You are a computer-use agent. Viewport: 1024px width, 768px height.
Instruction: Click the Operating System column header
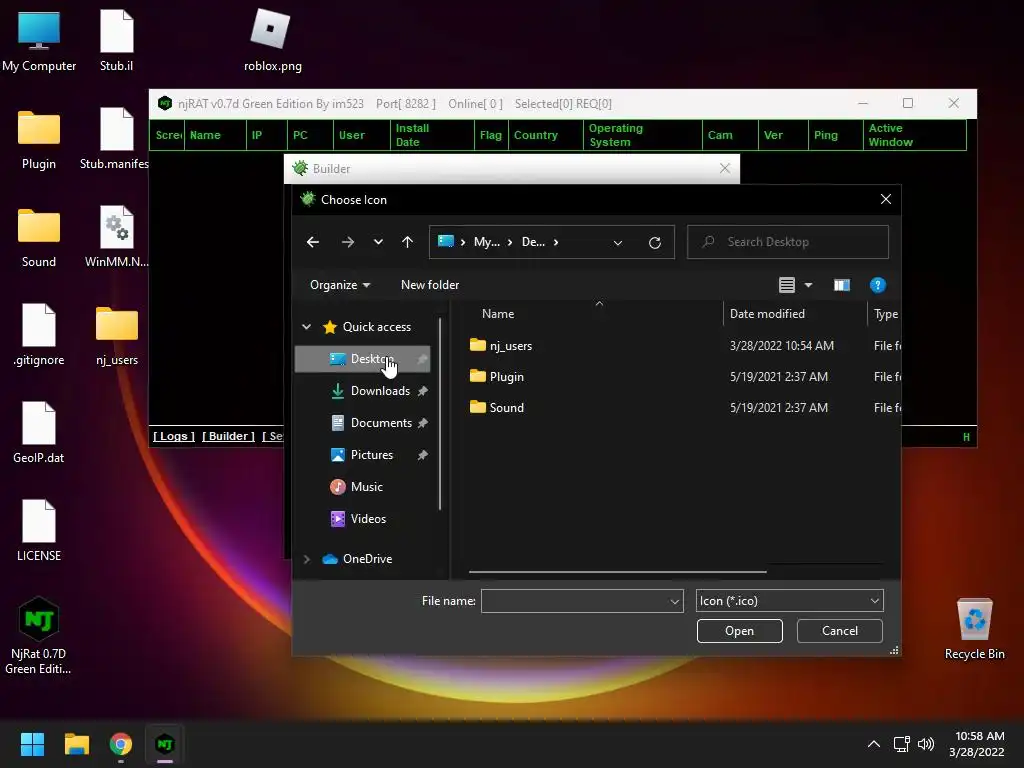coord(643,135)
